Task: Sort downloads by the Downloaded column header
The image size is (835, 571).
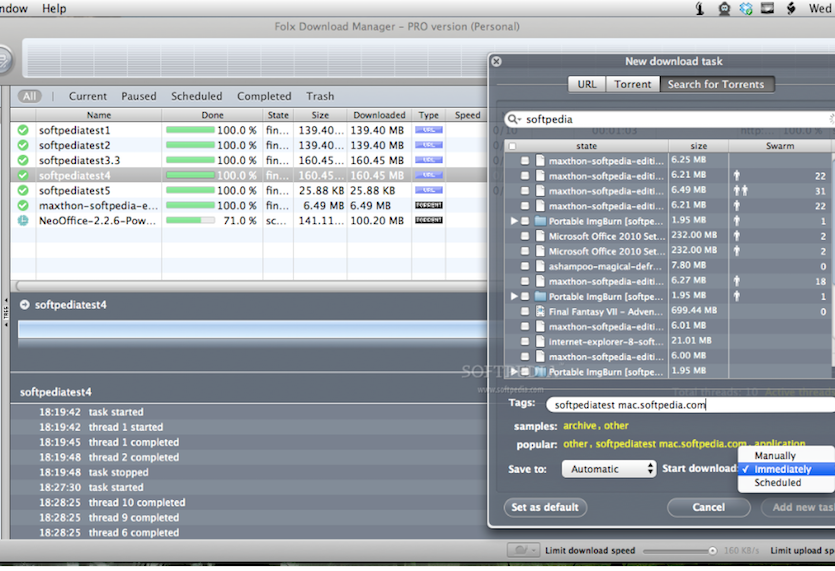Action: click(x=379, y=115)
